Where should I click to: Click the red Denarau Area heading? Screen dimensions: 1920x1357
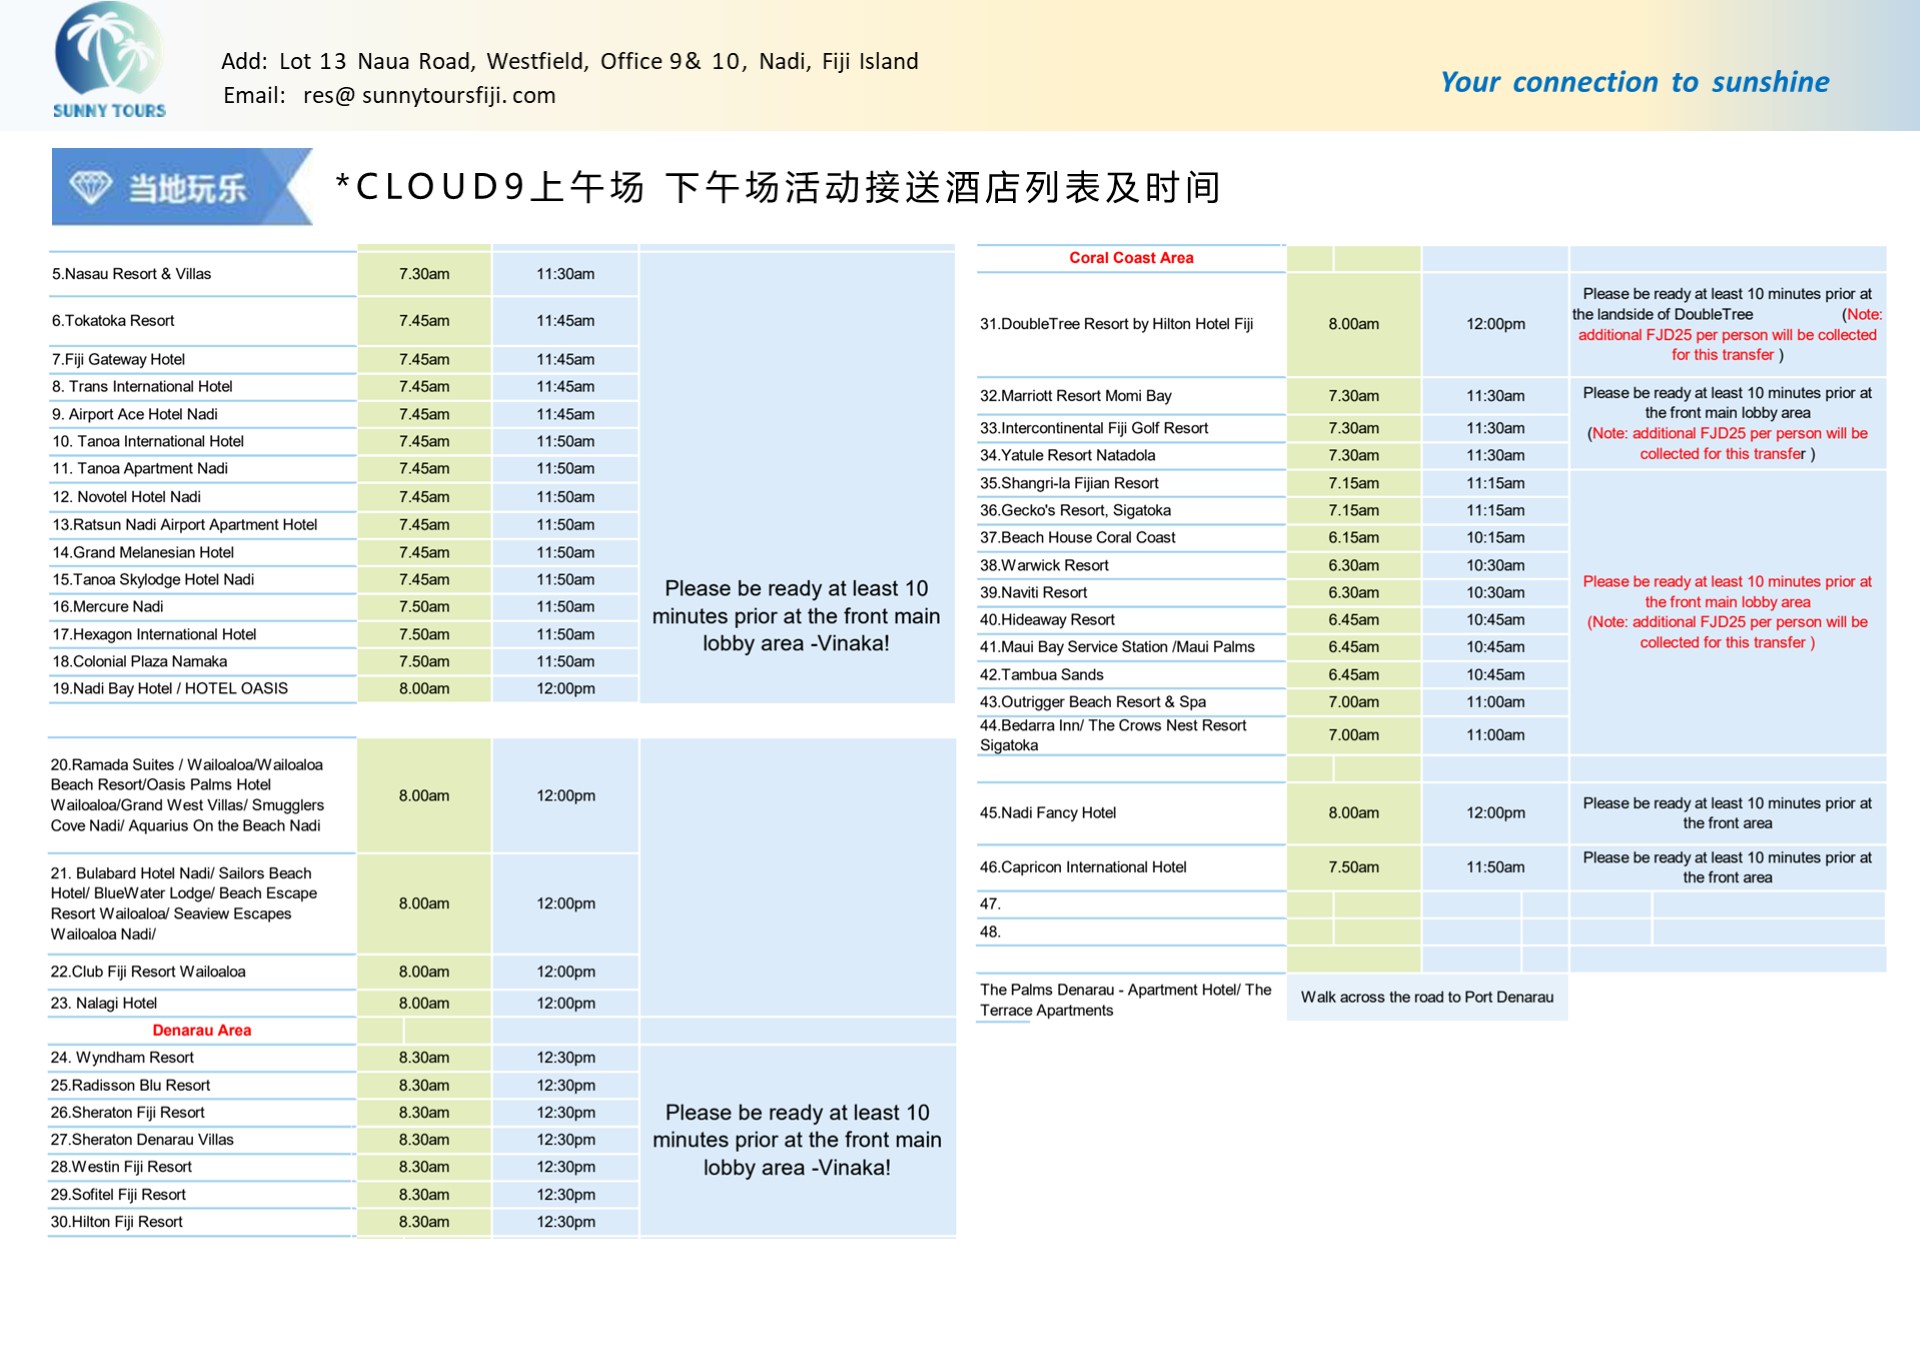pyautogui.click(x=202, y=1030)
